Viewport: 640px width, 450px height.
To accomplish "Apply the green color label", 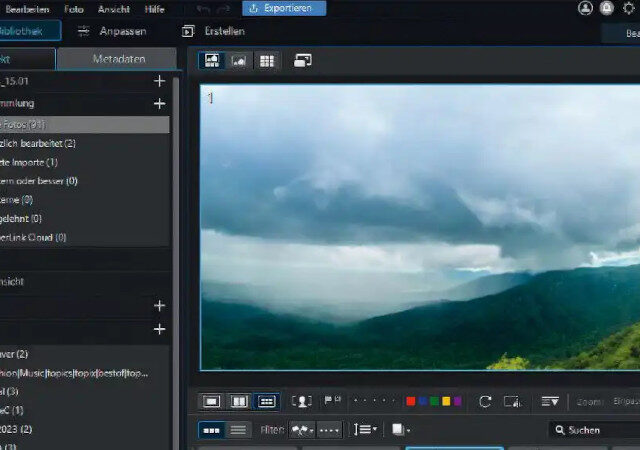I will pyautogui.click(x=435, y=401).
